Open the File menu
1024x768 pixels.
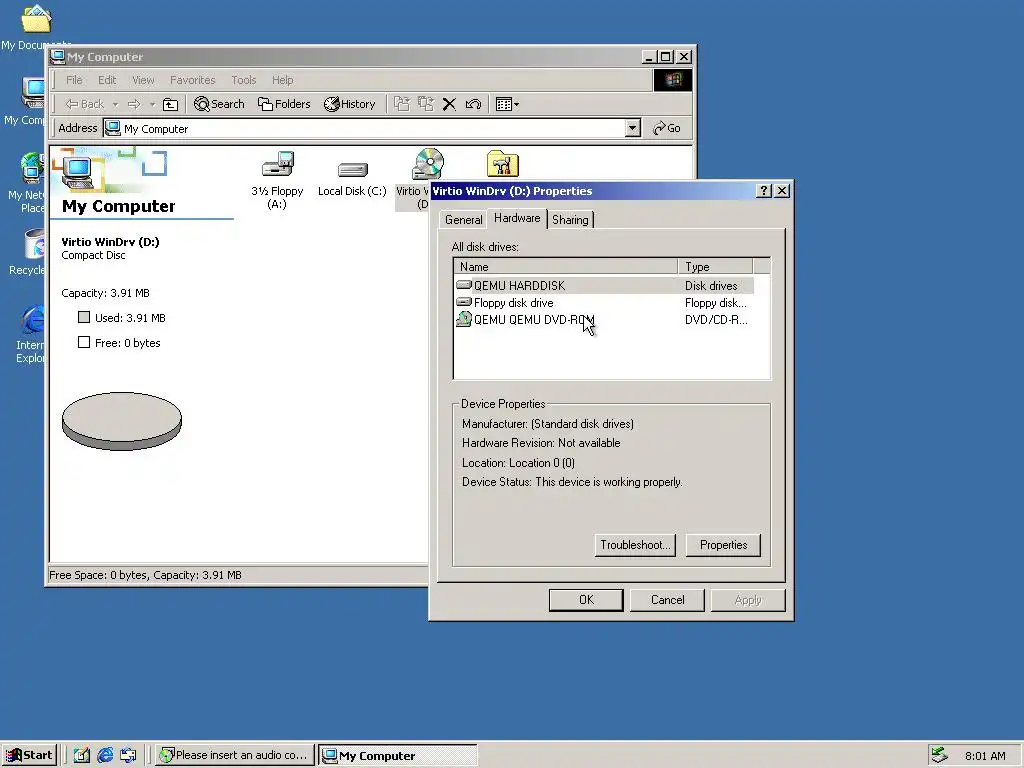pyautogui.click(x=74, y=80)
